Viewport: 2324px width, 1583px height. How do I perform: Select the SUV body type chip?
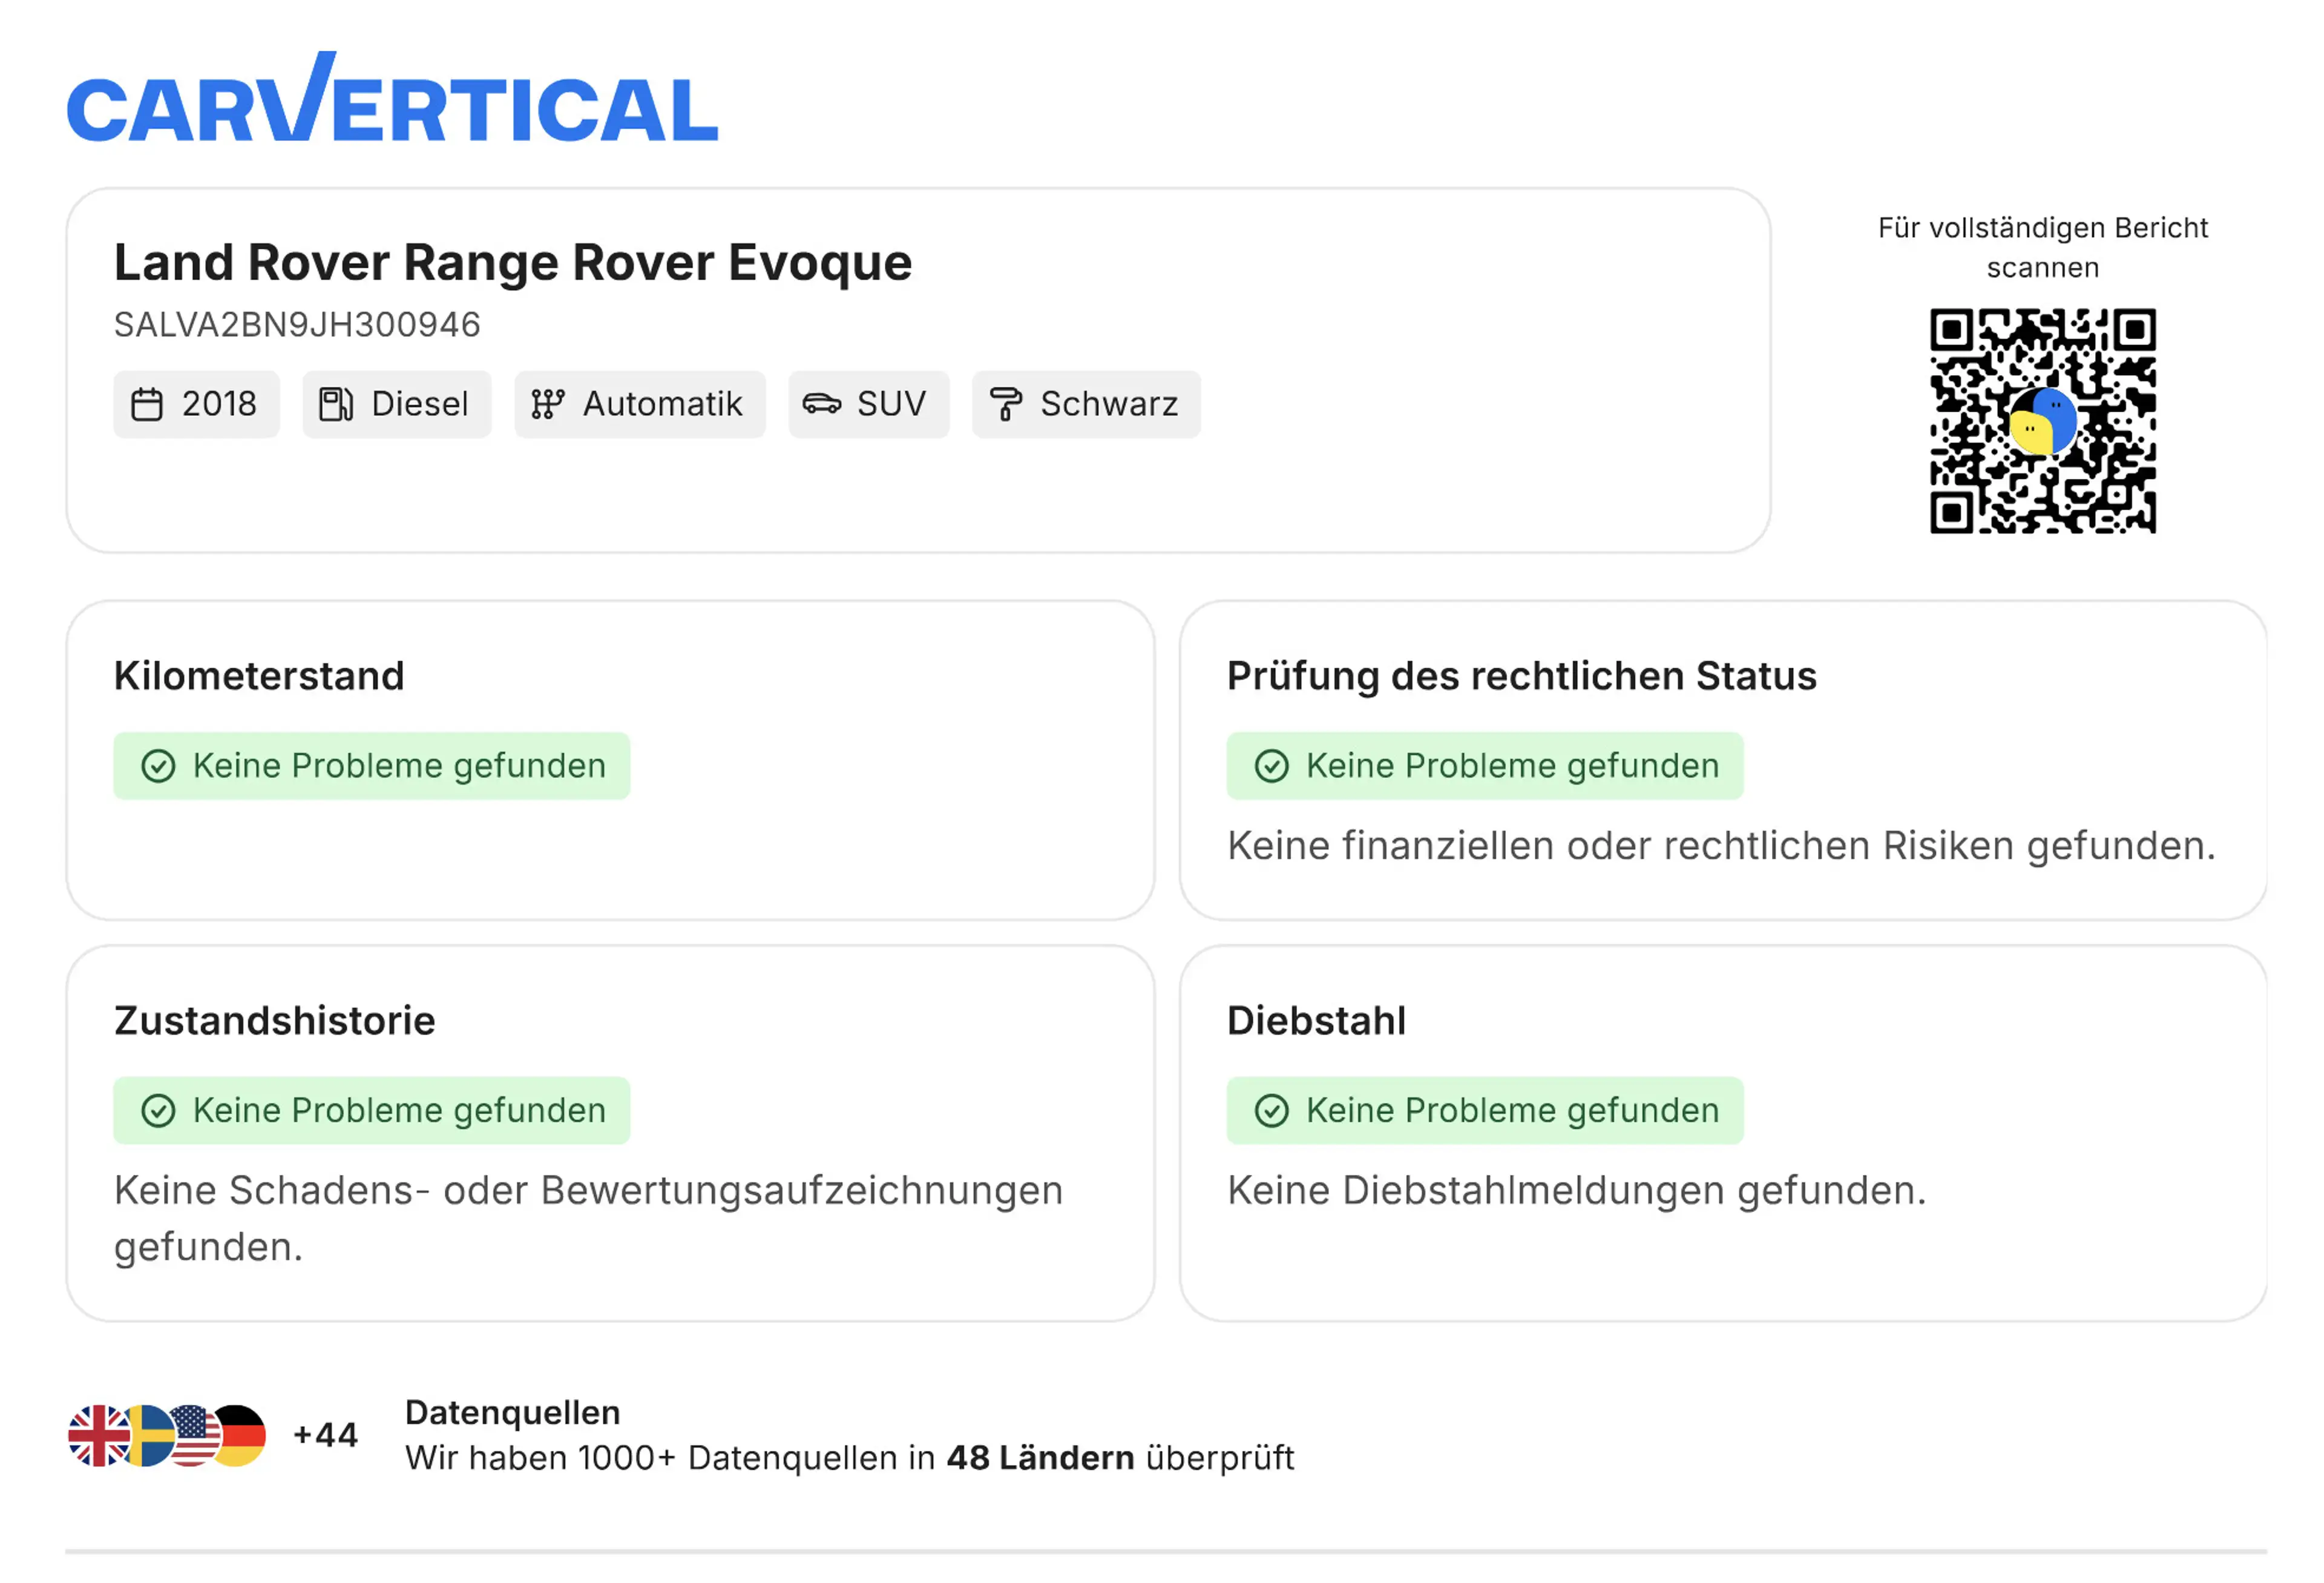click(x=868, y=404)
